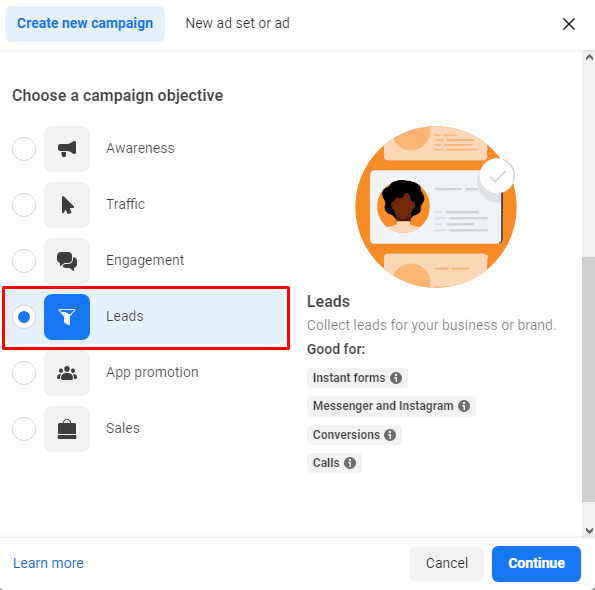
Task: Click the Awareness megaphone icon
Action: (x=67, y=149)
